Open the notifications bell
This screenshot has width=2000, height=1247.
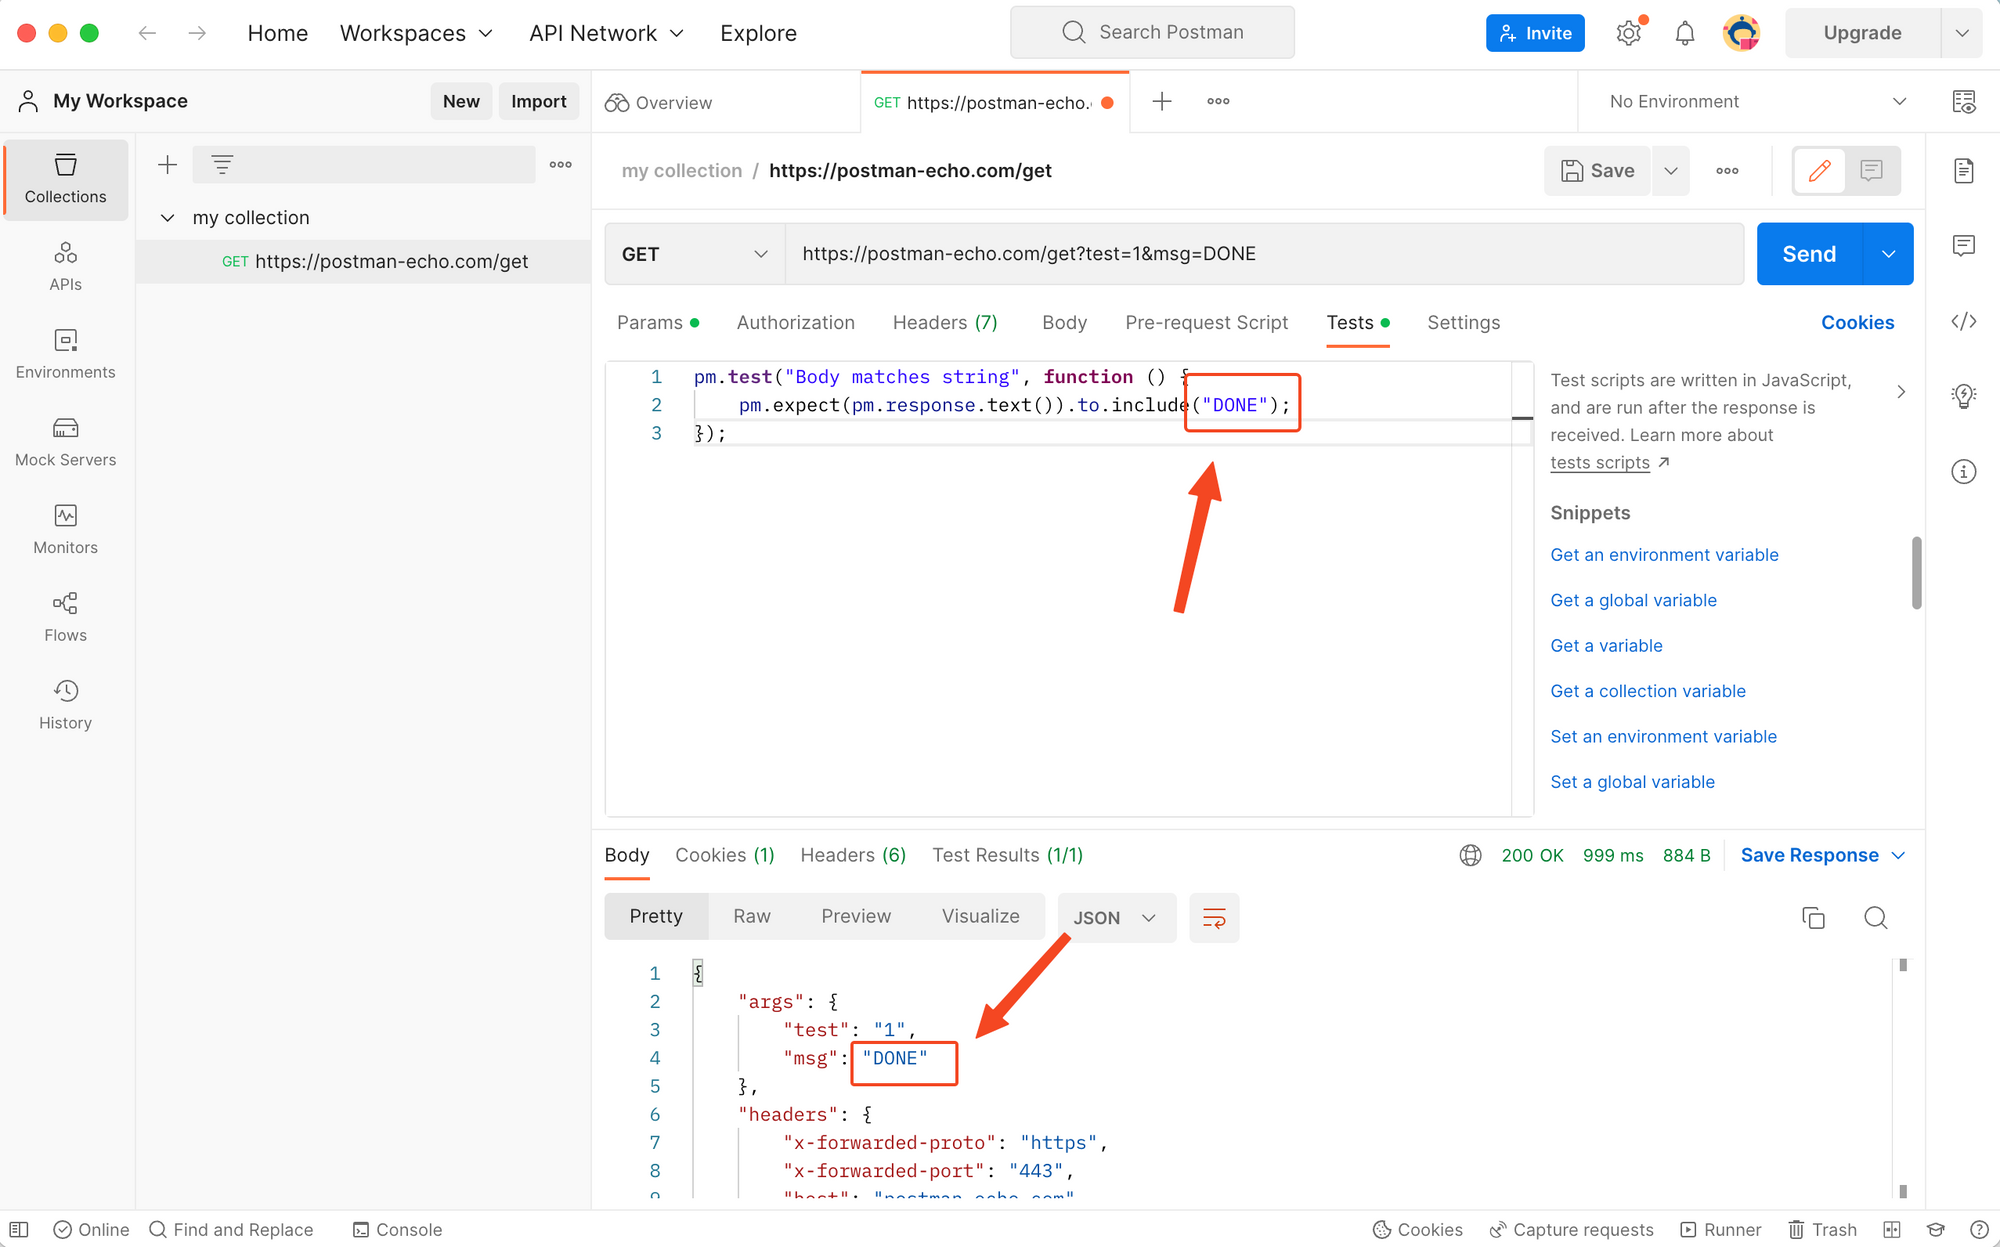click(x=1685, y=33)
